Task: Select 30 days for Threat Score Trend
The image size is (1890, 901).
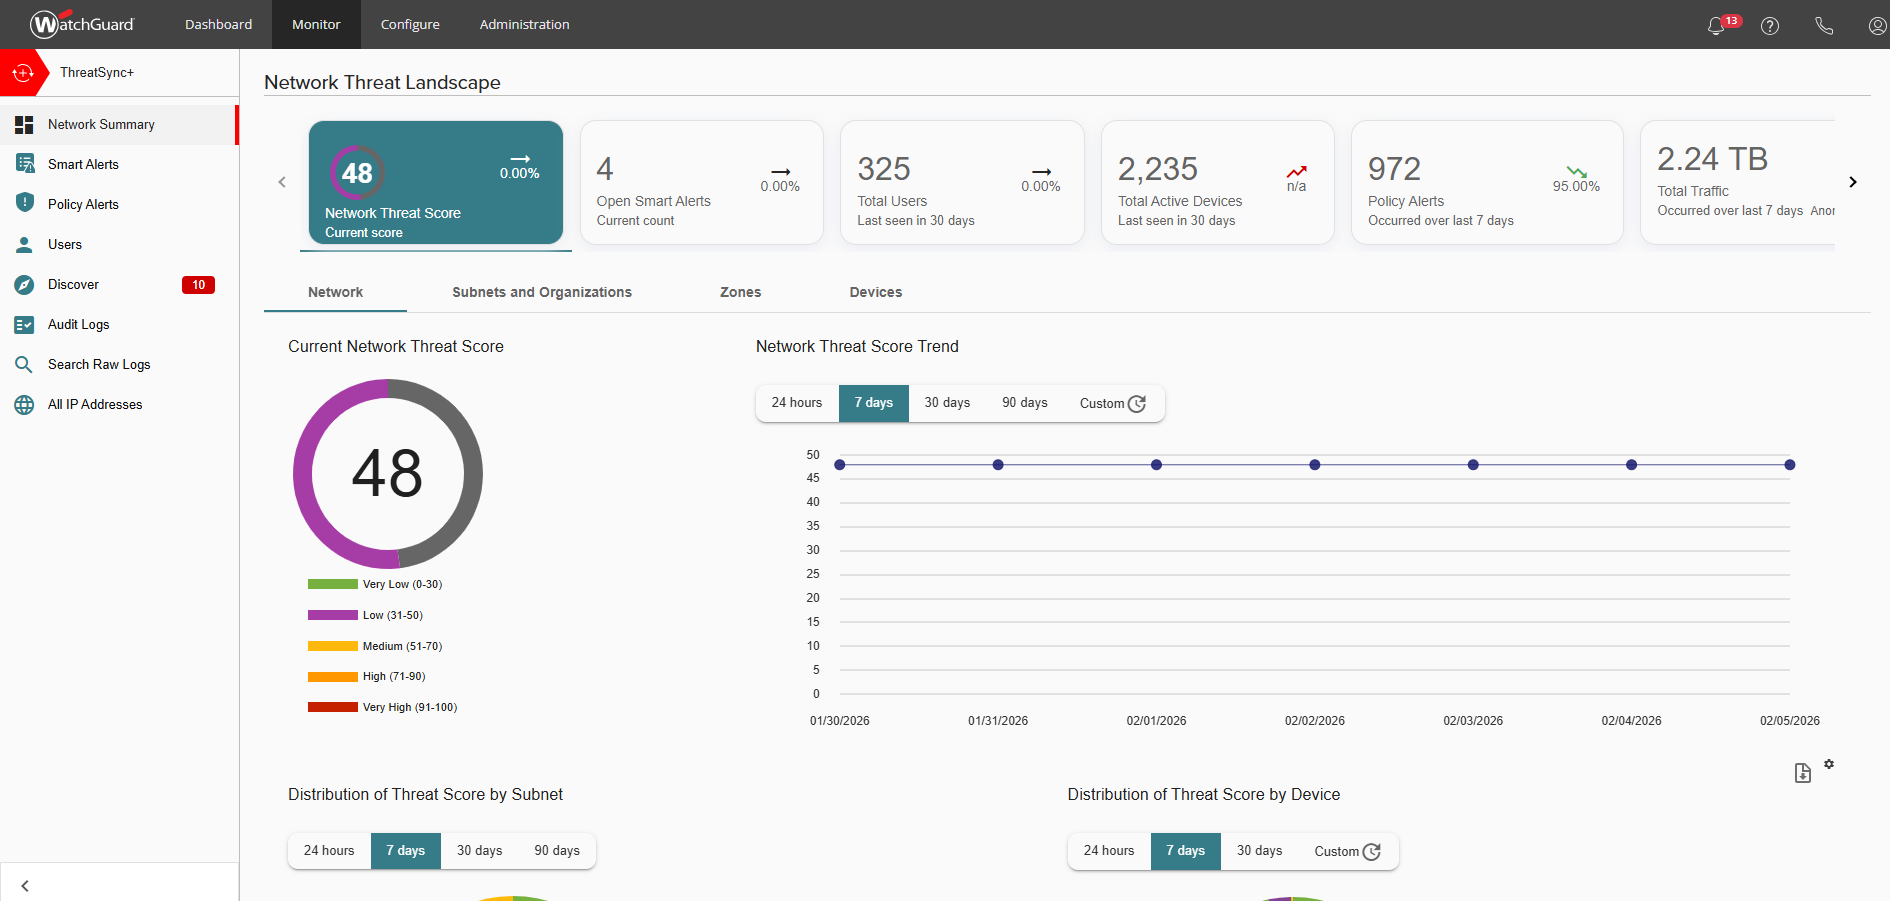Action: pyautogui.click(x=947, y=403)
